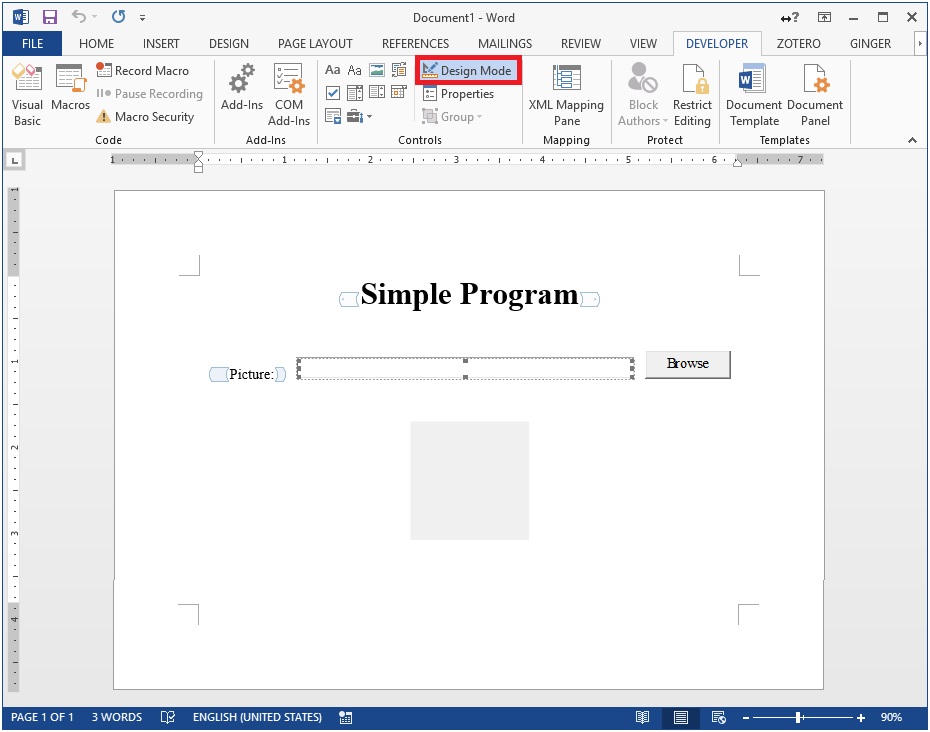Expand the Legacy Tools dropdown
This screenshot has width=930, height=732.
point(359,117)
